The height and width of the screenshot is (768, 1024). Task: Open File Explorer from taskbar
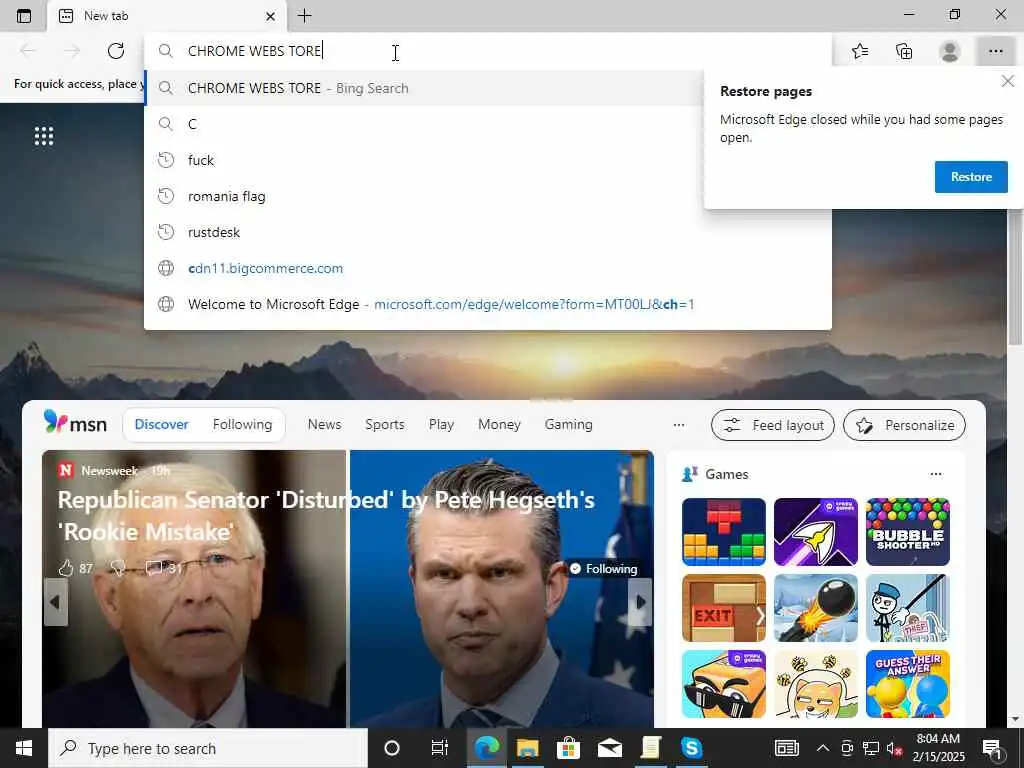tap(527, 748)
